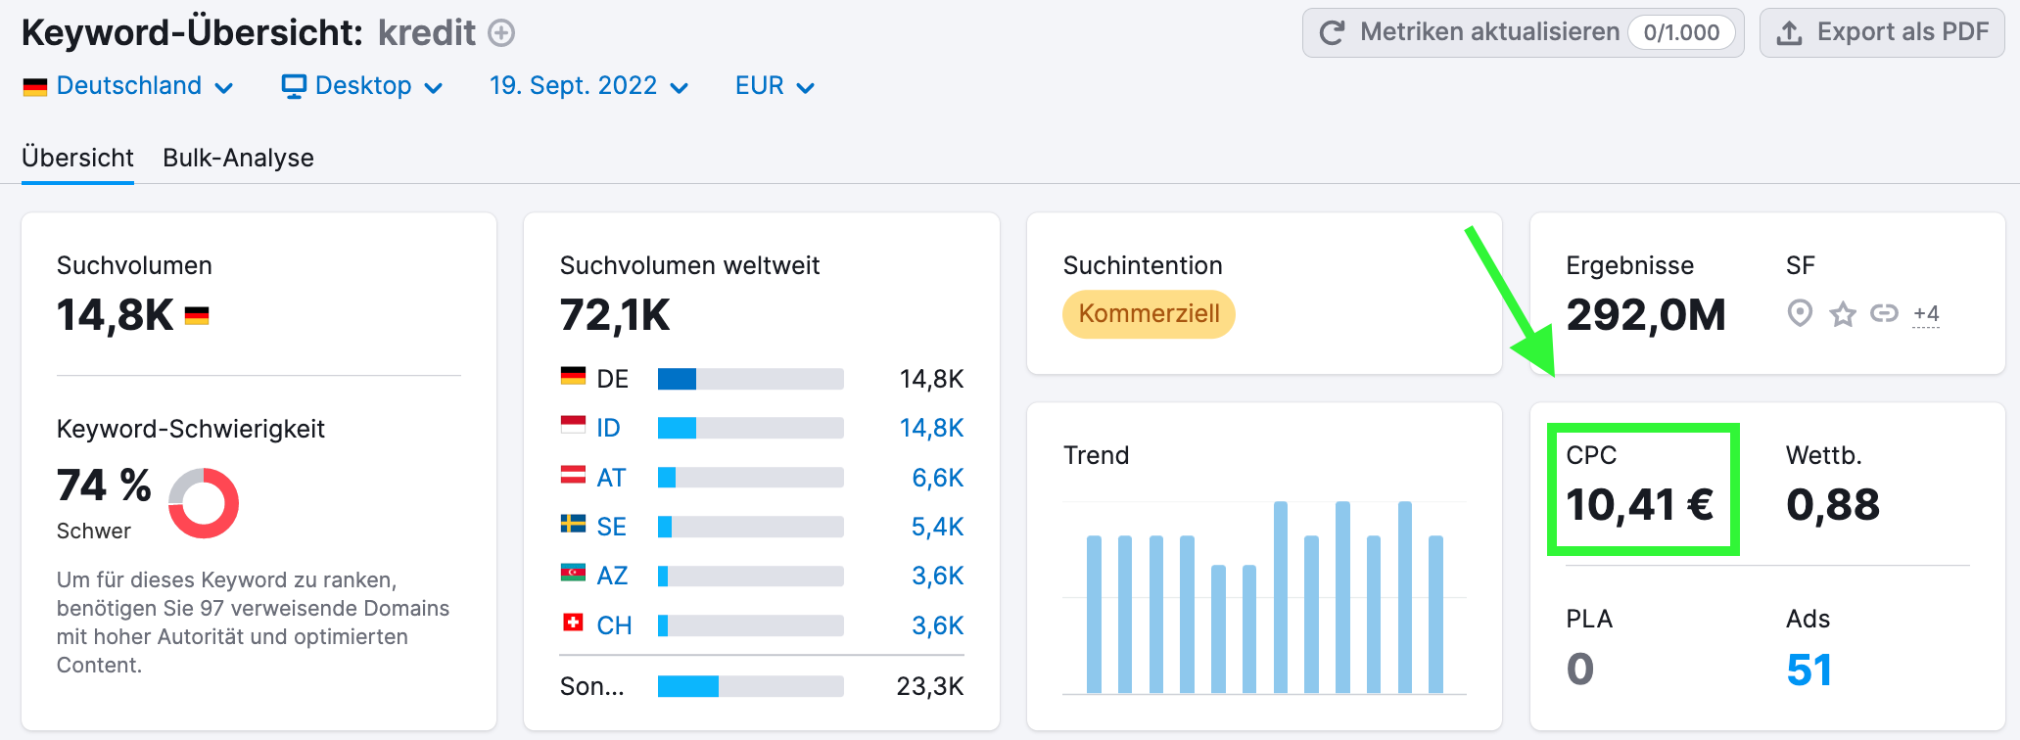Click the Indonesia flag in the ID row
The image size is (2020, 740).
[573, 425]
